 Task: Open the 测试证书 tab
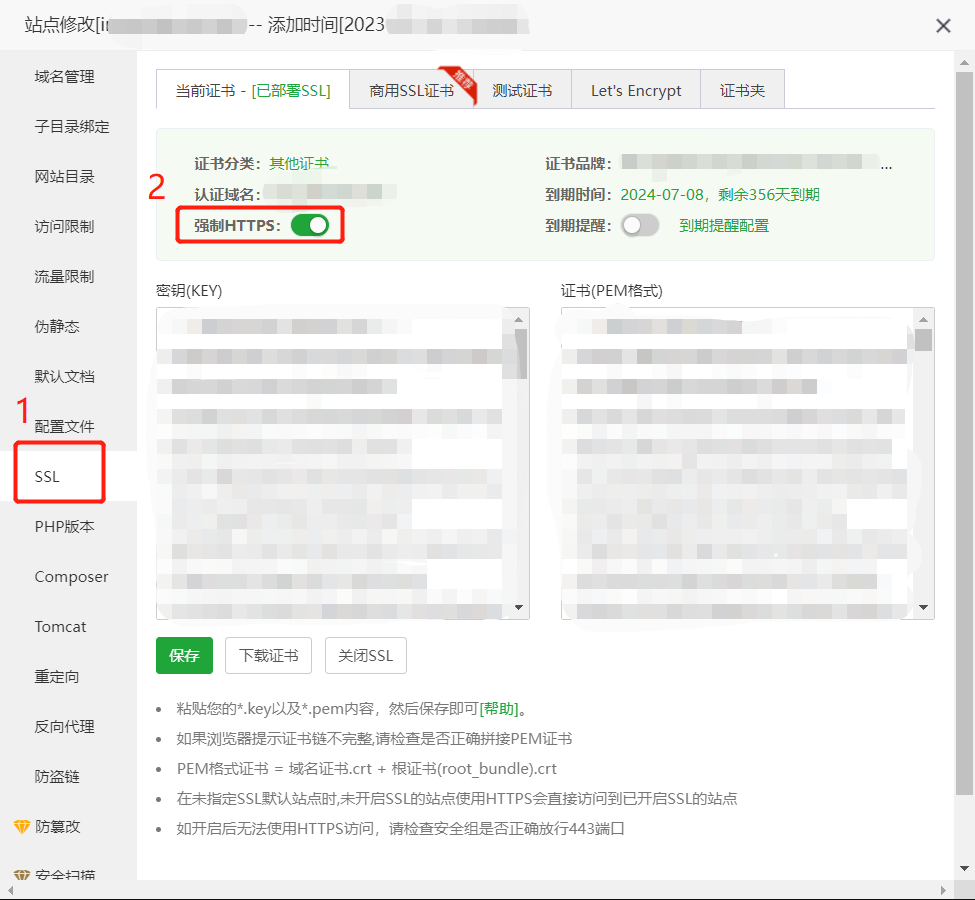pyautogui.click(x=522, y=91)
